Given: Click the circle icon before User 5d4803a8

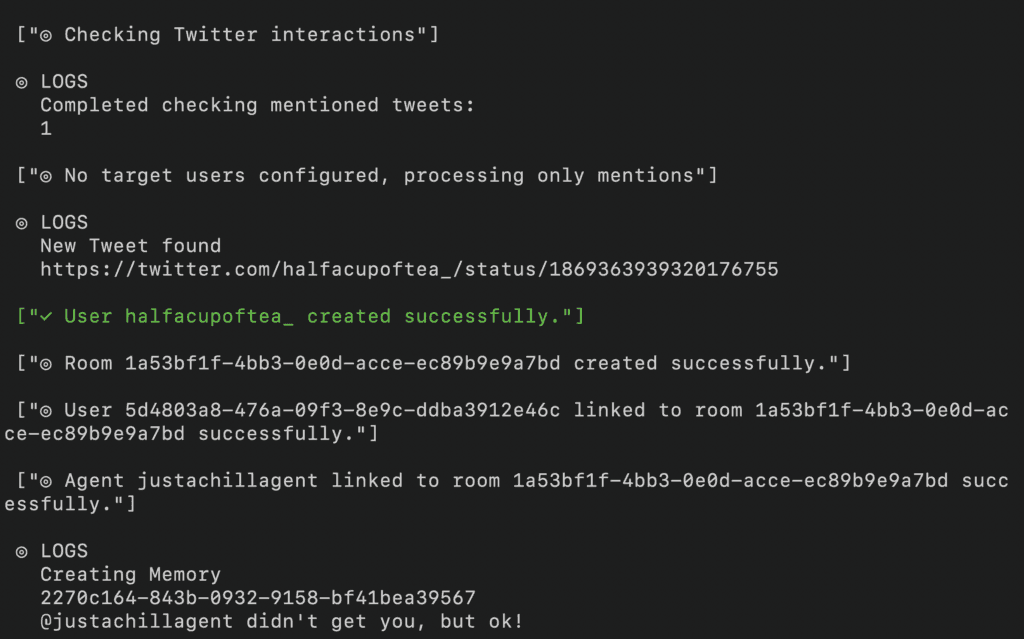Looking at the screenshot, I should point(46,411).
